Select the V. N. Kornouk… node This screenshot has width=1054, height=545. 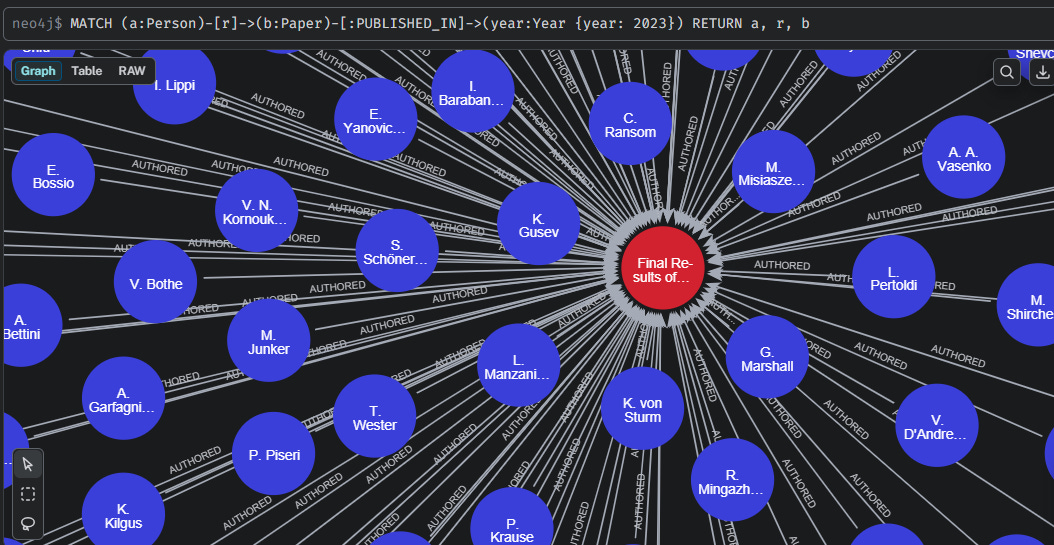pyautogui.click(x=256, y=211)
